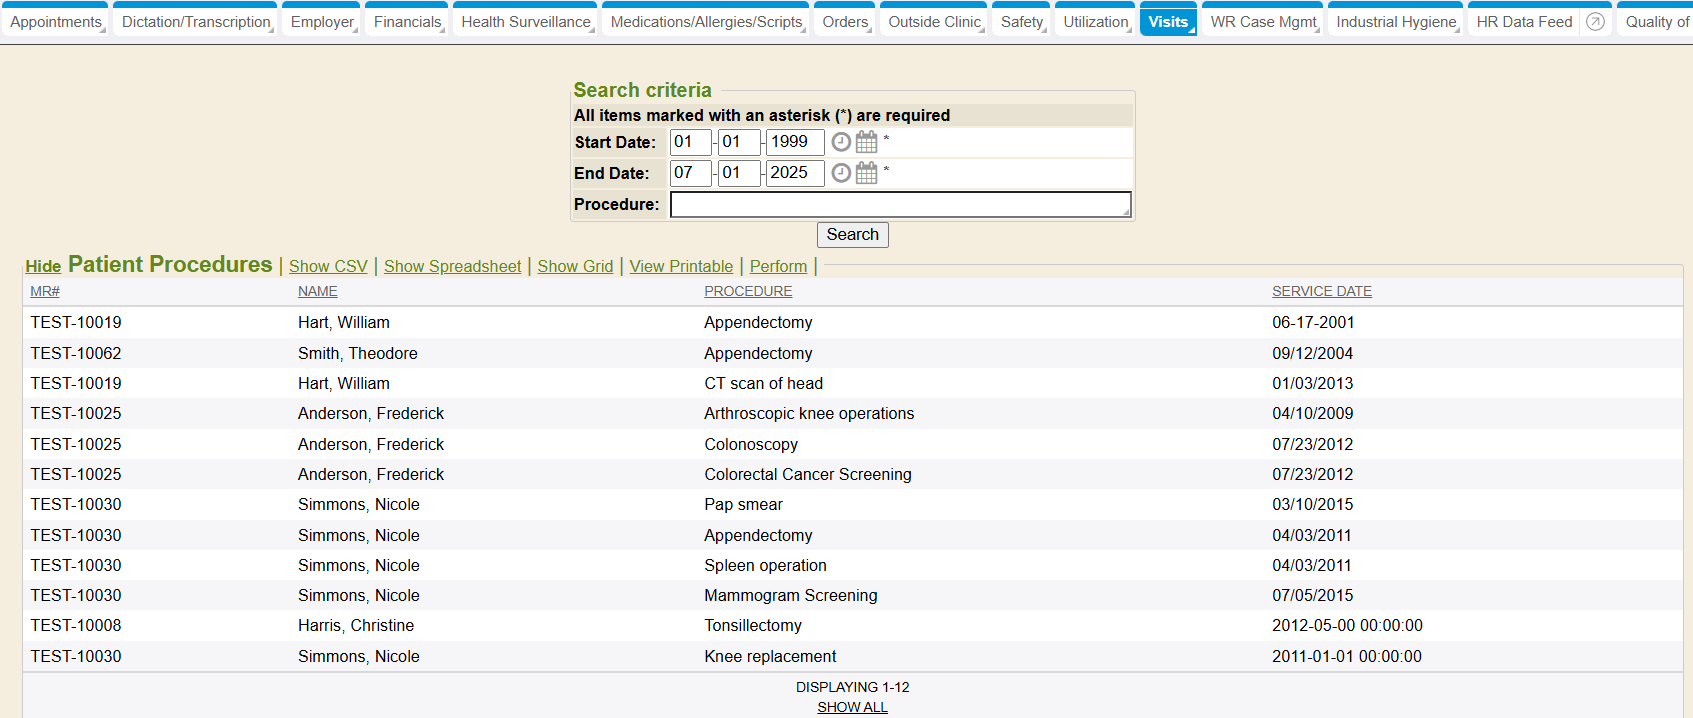Hide the Patient Procedures section
Image resolution: width=1693 pixels, height=718 pixels.
click(x=43, y=266)
